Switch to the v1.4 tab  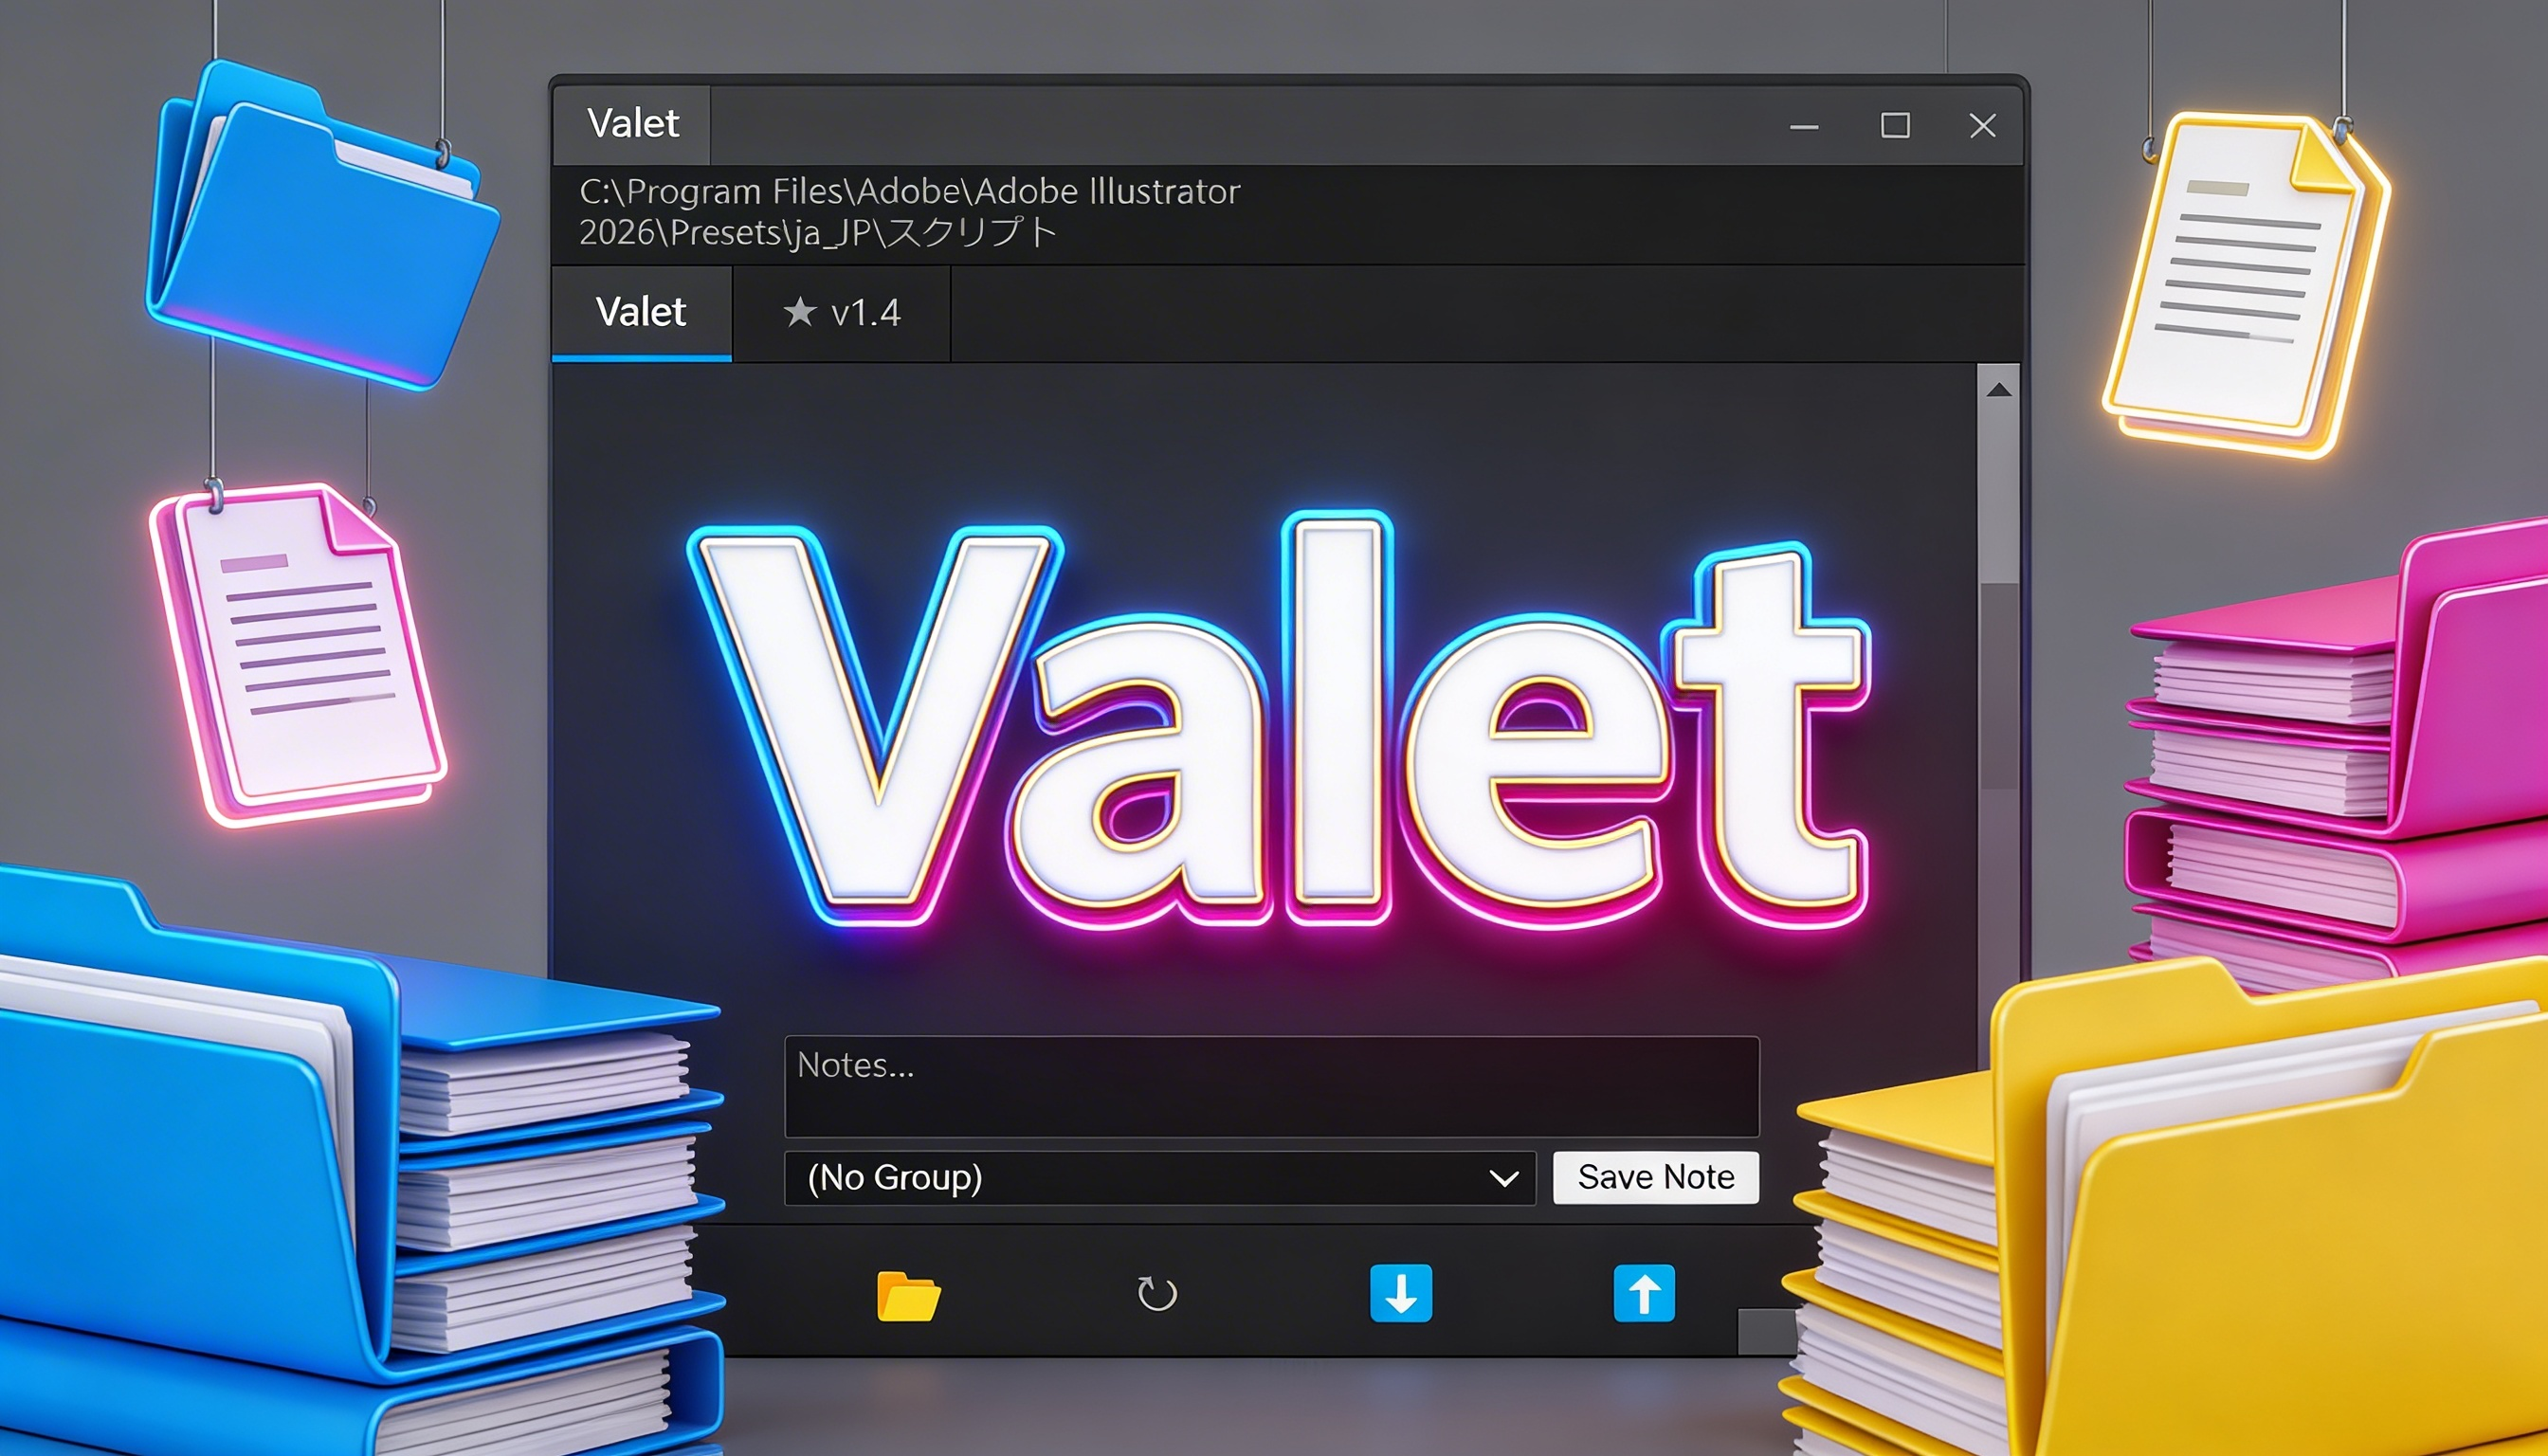pyautogui.click(x=841, y=313)
